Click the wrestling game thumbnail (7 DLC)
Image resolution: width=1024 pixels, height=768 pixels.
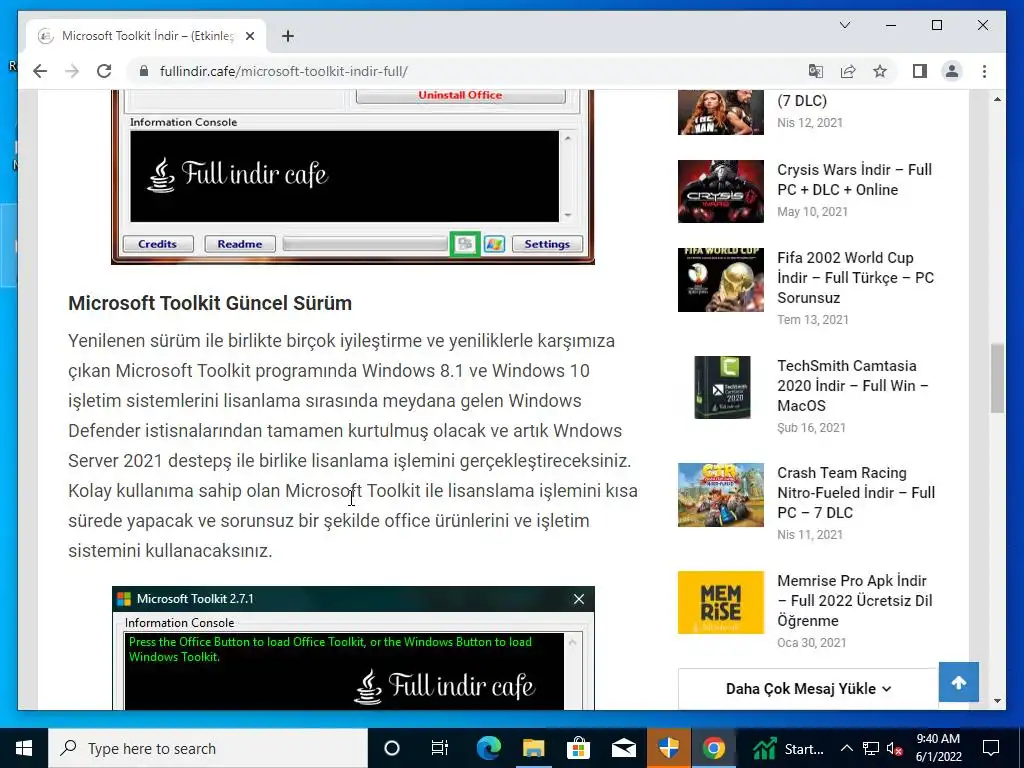tap(720, 112)
